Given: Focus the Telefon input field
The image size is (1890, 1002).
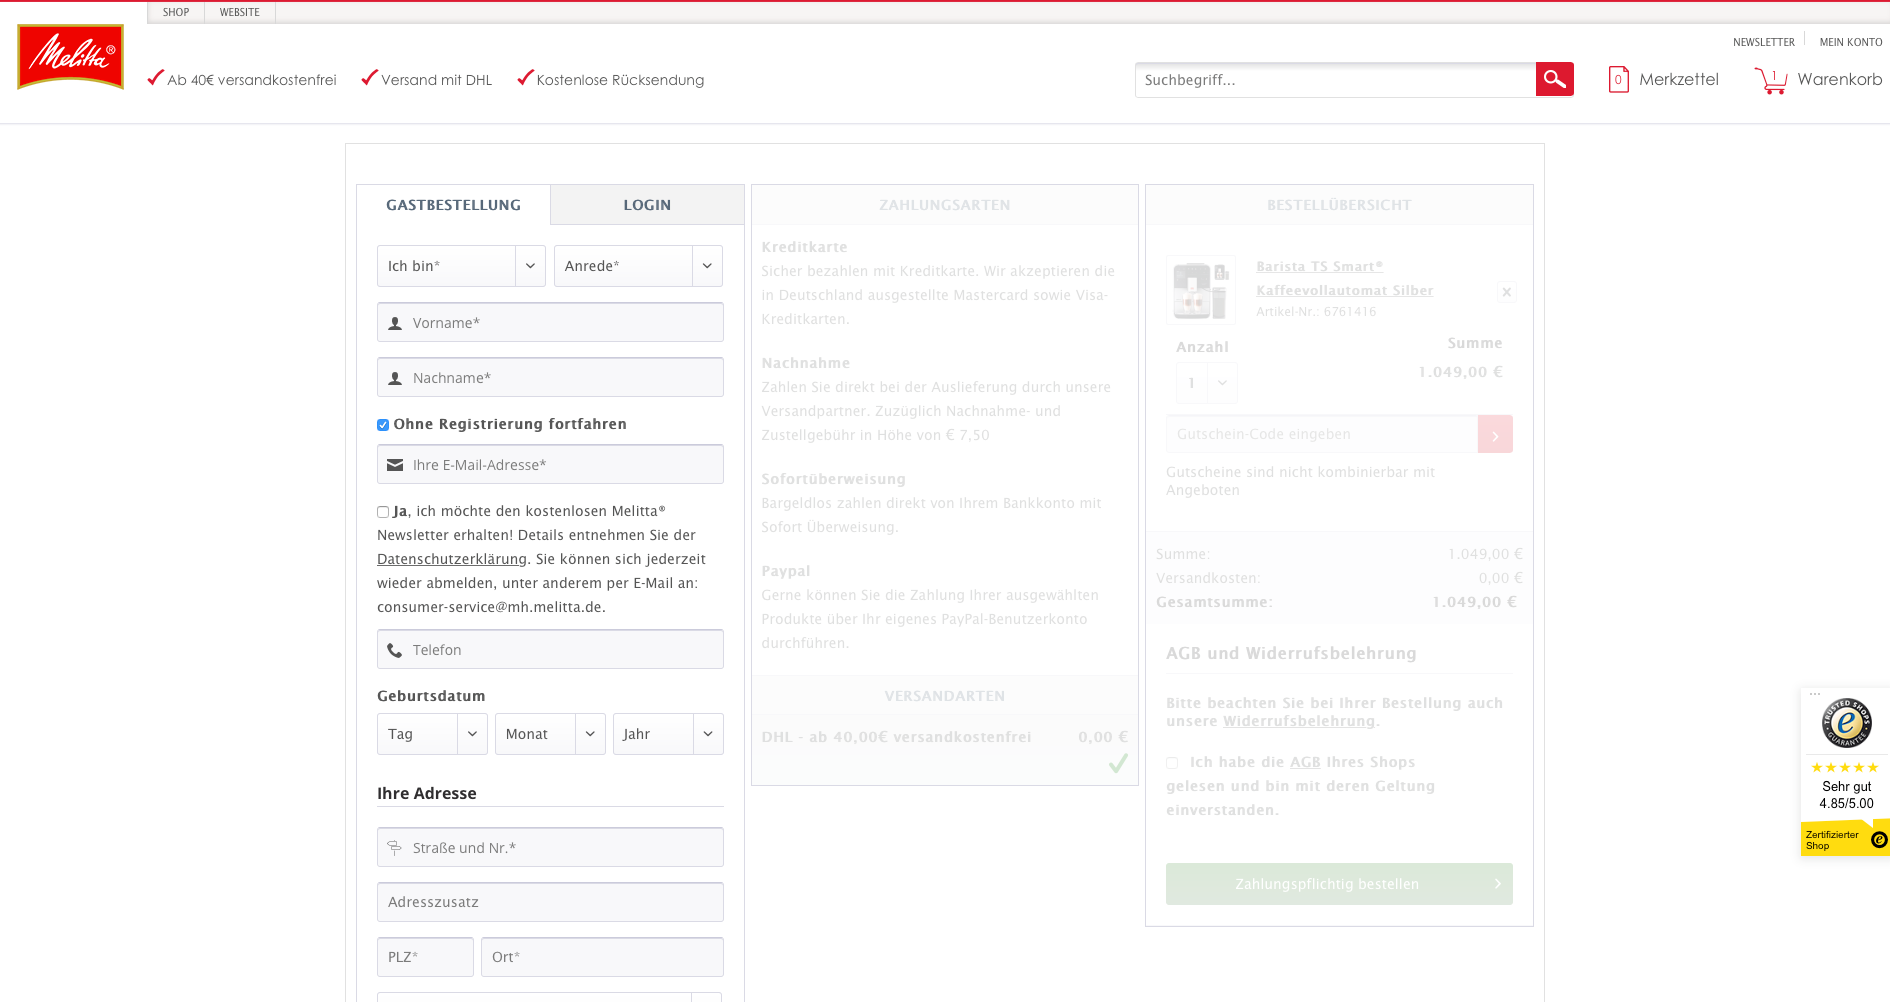Looking at the screenshot, I should [x=550, y=649].
